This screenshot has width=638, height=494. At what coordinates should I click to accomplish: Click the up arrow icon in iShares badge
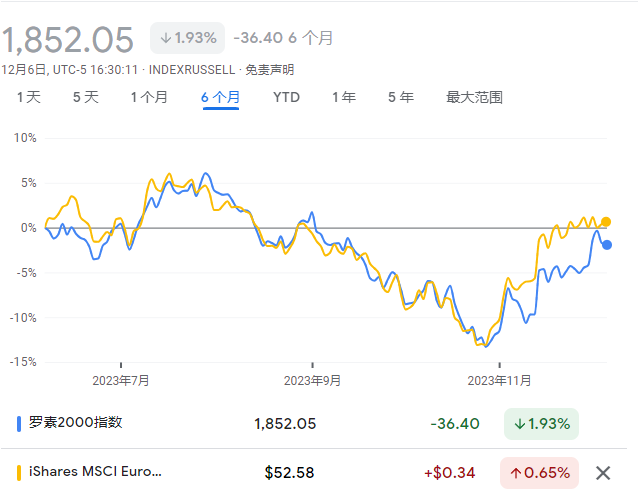pos(516,473)
